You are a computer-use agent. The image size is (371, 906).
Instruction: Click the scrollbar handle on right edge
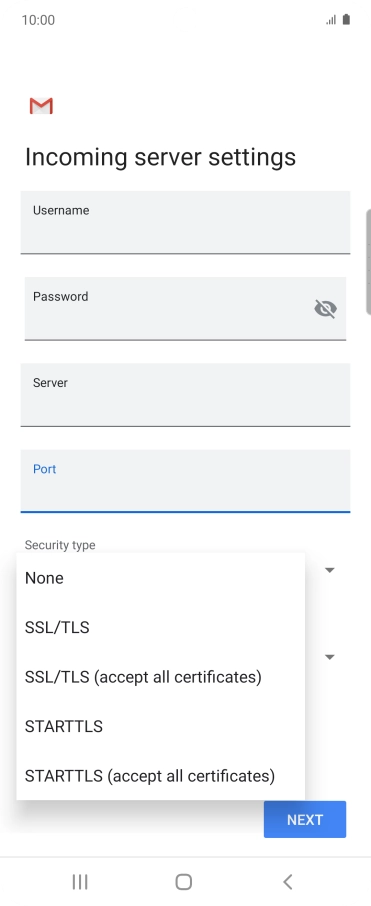369,262
